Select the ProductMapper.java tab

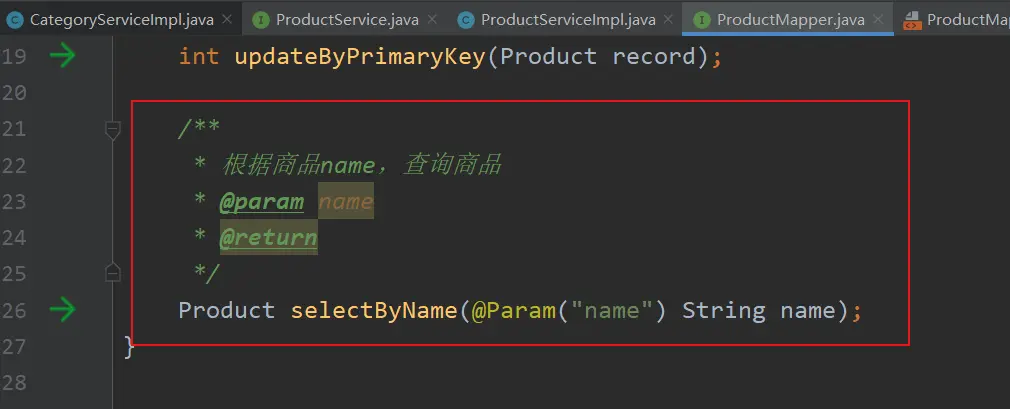[x=788, y=19]
